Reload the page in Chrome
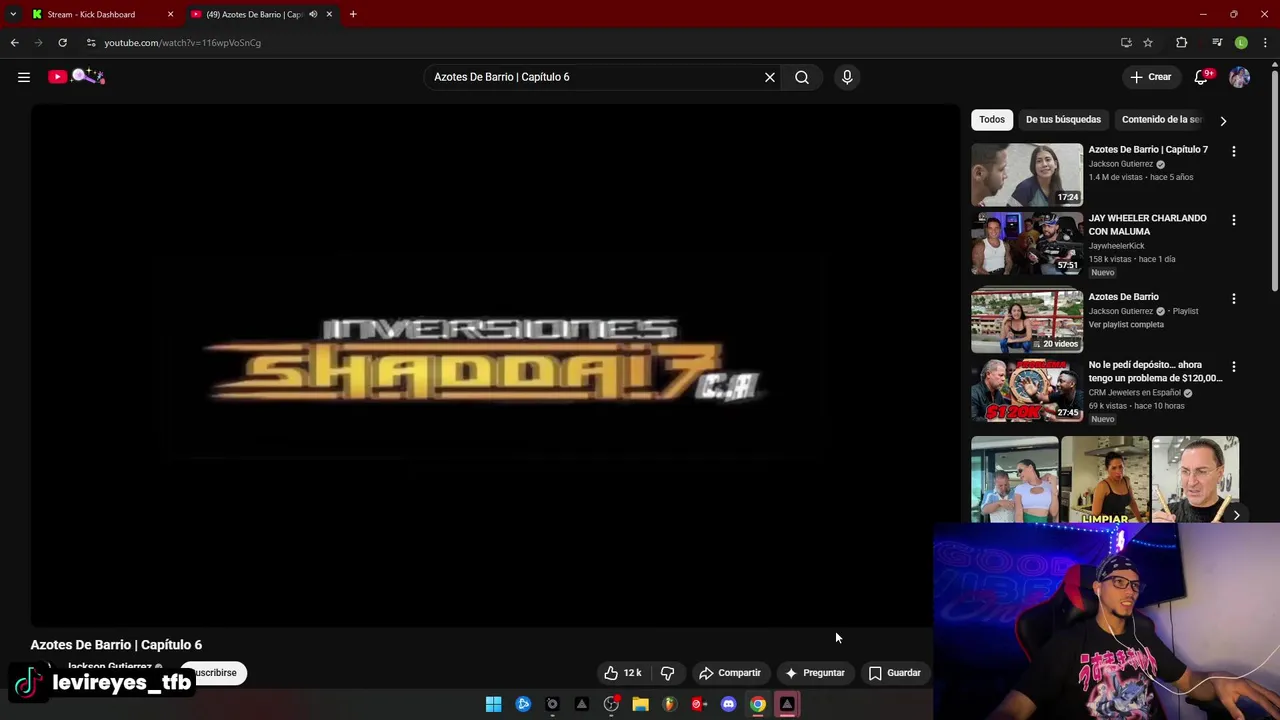 click(x=62, y=43)
